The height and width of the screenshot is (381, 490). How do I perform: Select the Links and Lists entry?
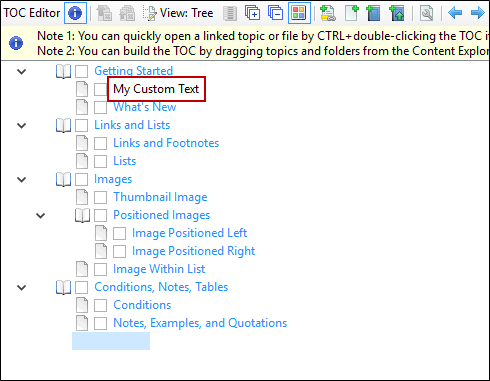[132, 125]
